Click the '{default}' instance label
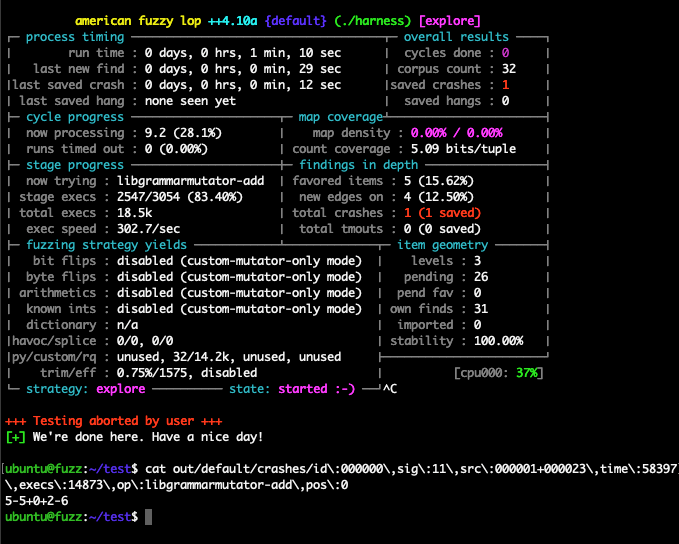Screen dimensions: 679x544 [x=295, y=21]
